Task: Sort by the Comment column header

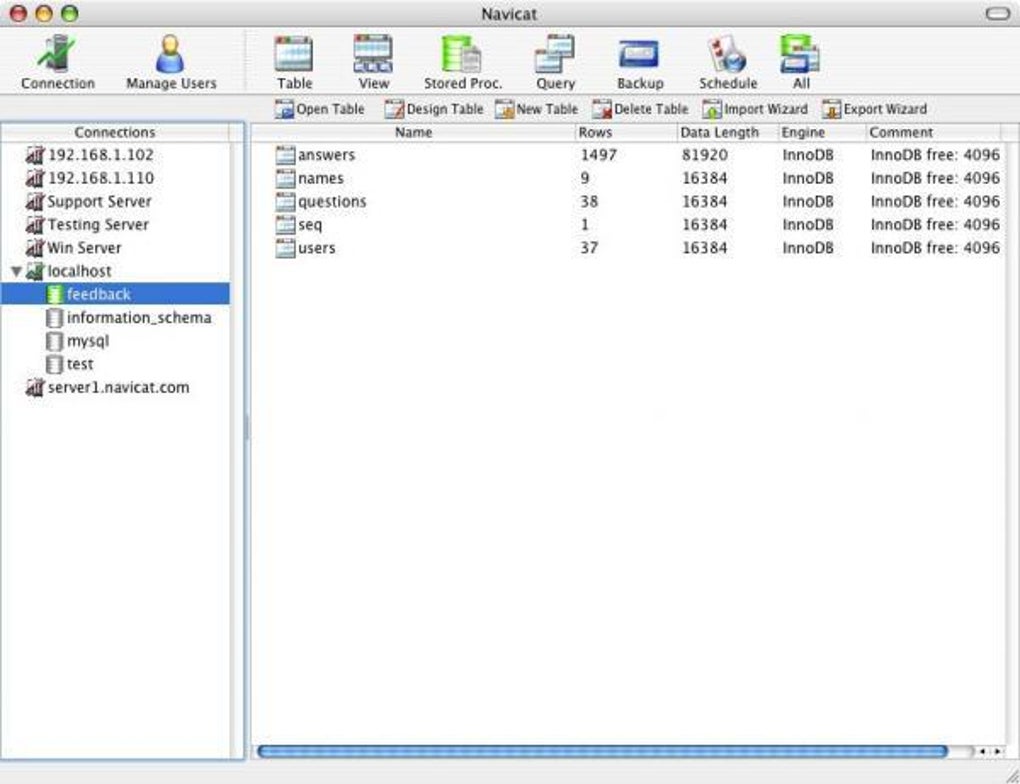Action: click(x=933, y=132)
